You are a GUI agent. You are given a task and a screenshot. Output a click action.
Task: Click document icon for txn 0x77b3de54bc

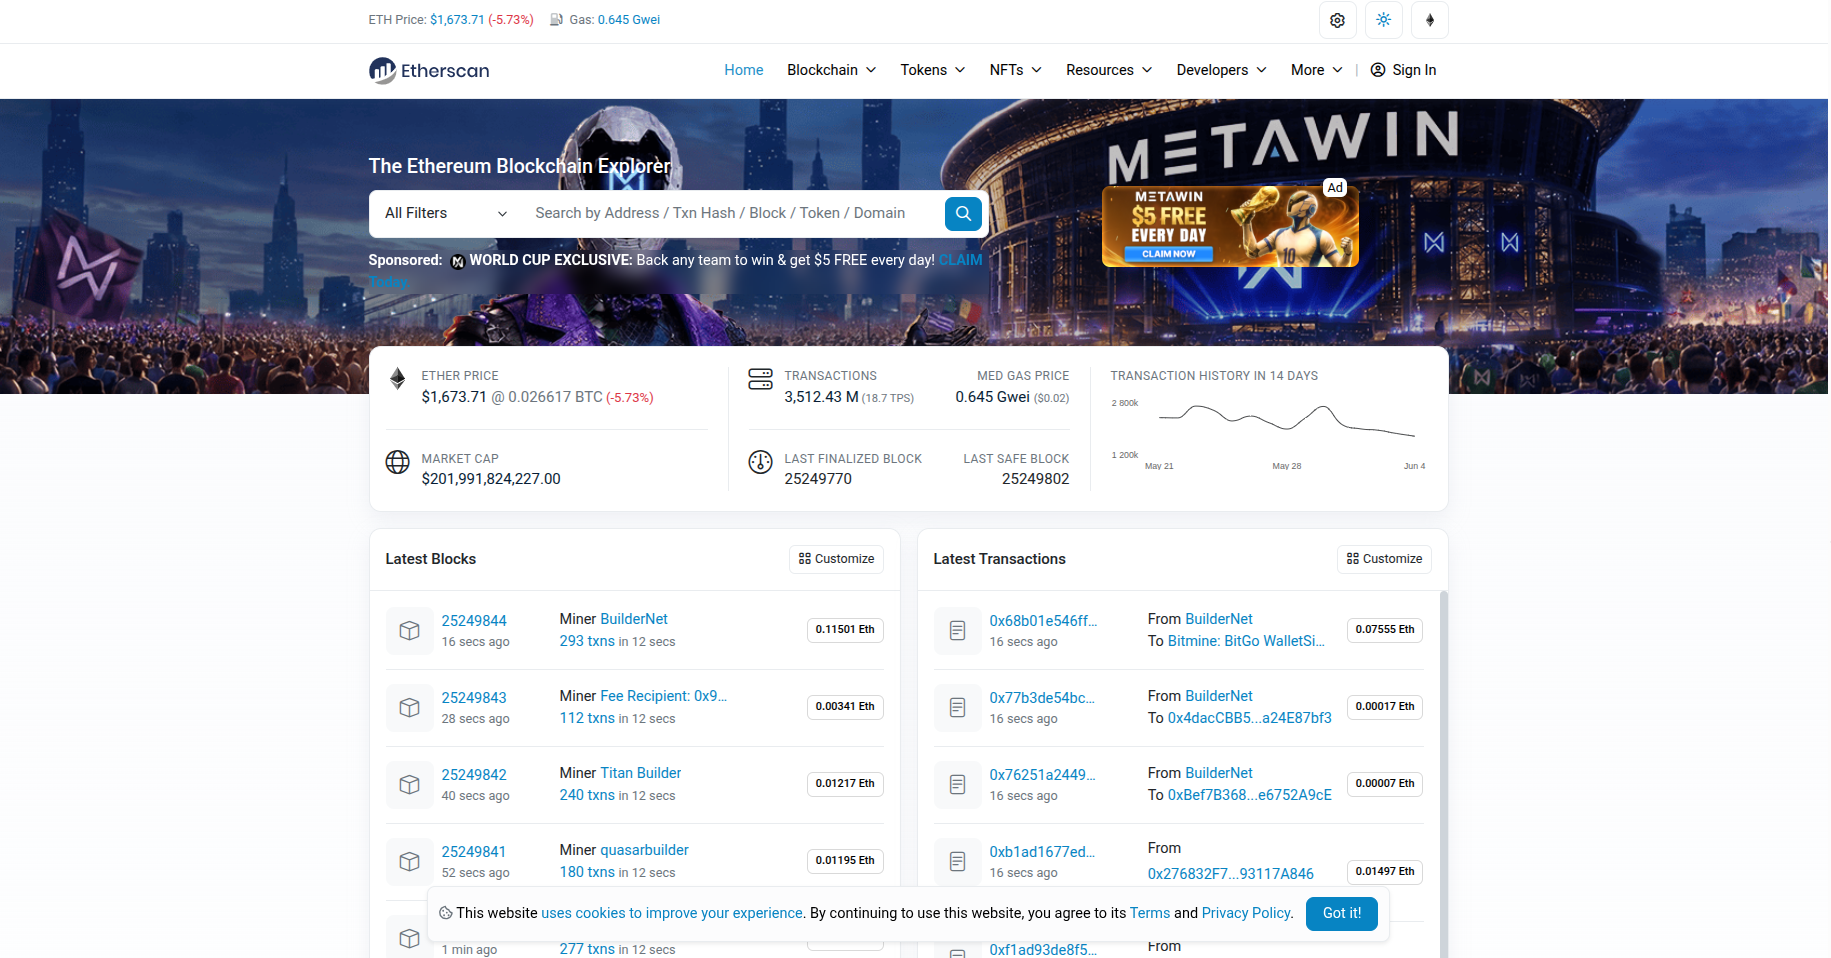tap(957, 707)
